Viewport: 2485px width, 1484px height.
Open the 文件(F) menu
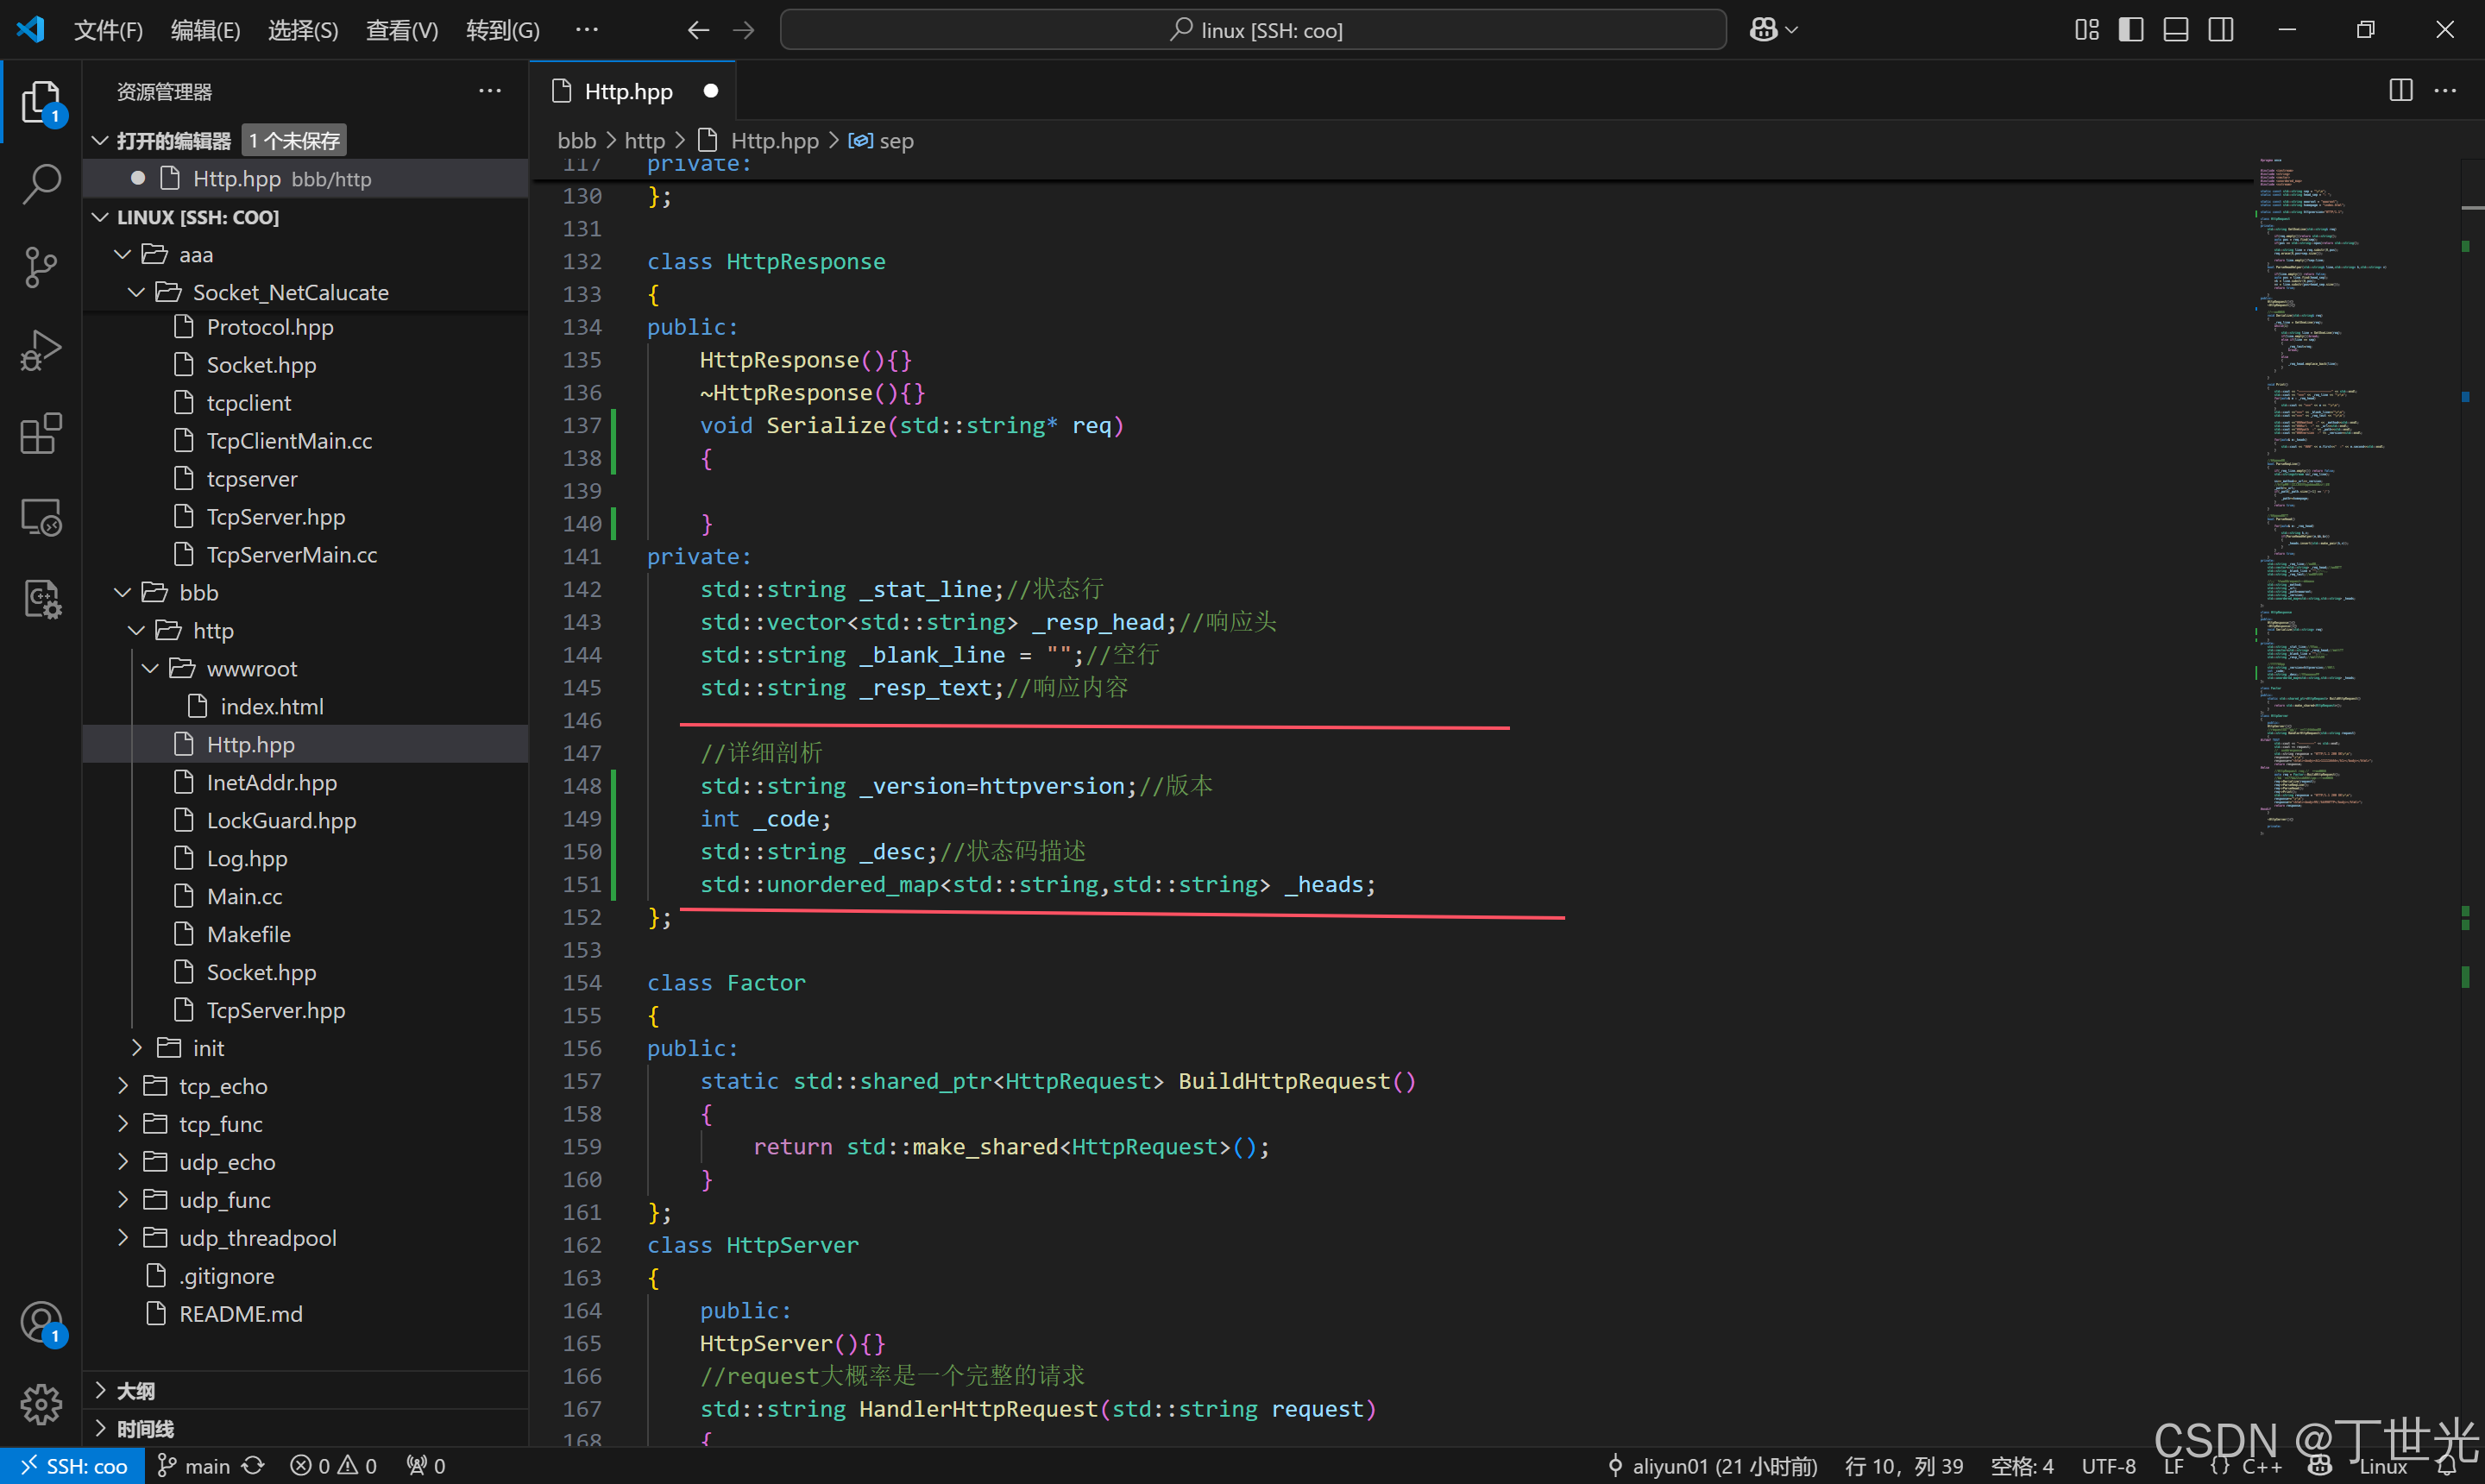[x=108, y=30]
